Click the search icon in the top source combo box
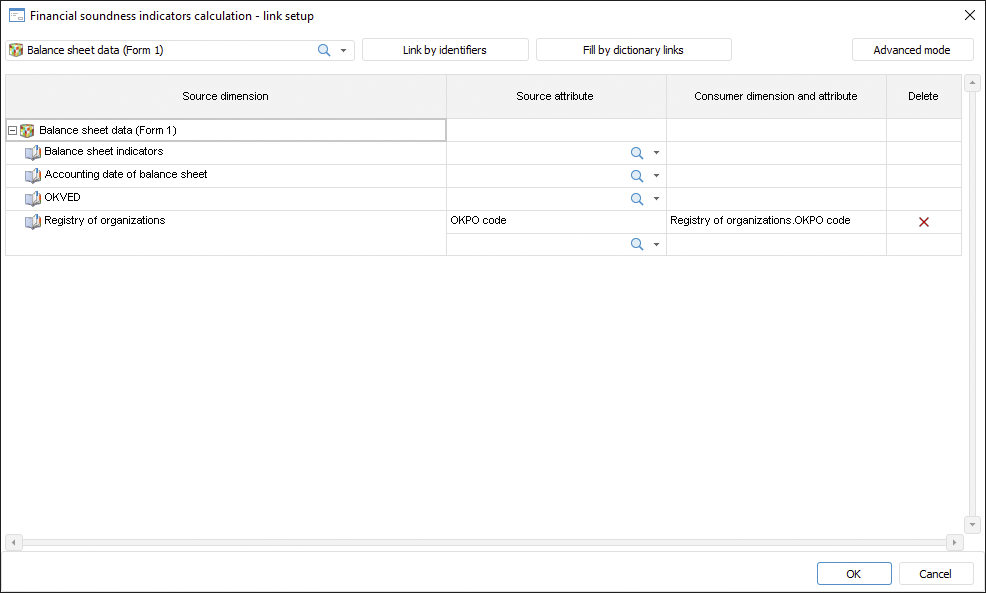 324,50
